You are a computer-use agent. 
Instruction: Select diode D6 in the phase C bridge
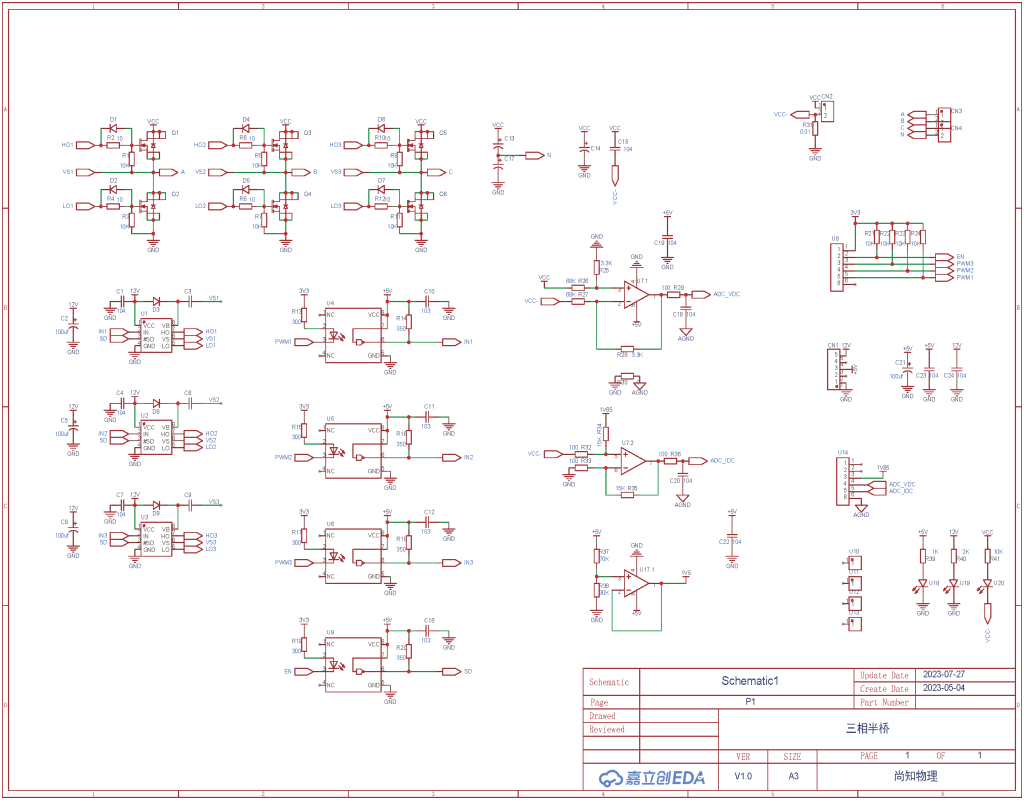point(382,128)
